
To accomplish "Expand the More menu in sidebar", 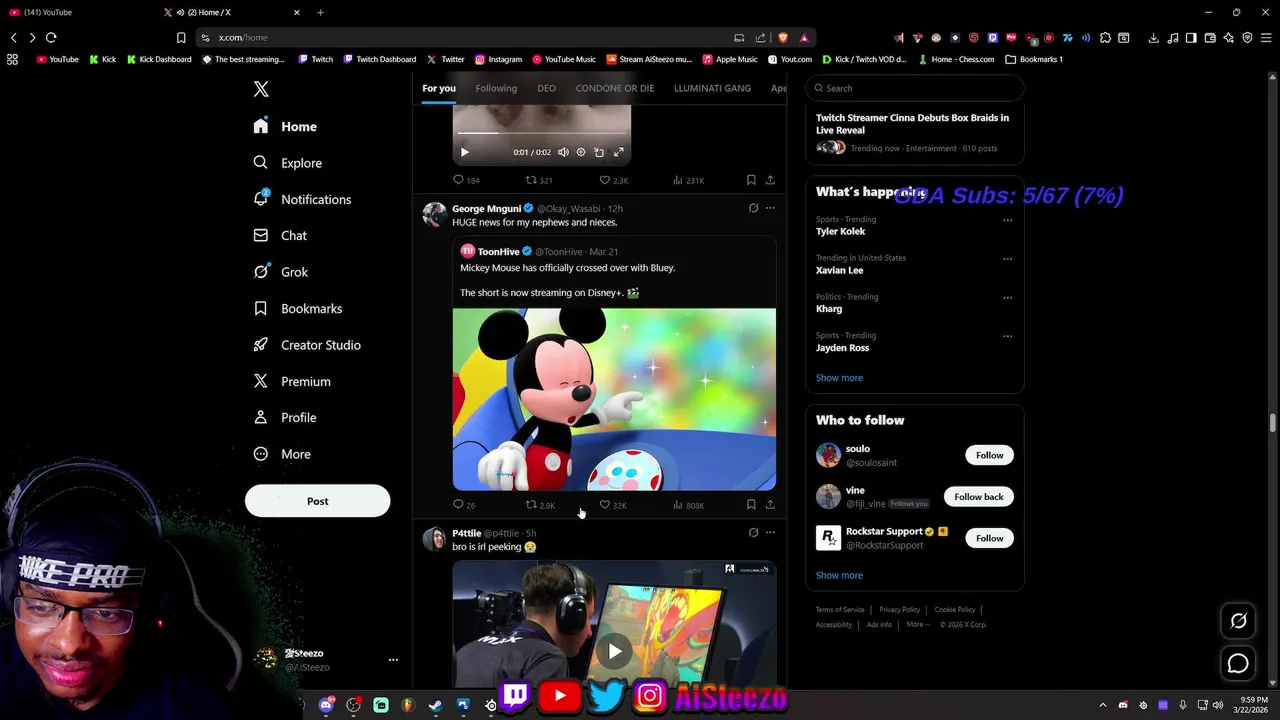I will click(x=282, y=454).
